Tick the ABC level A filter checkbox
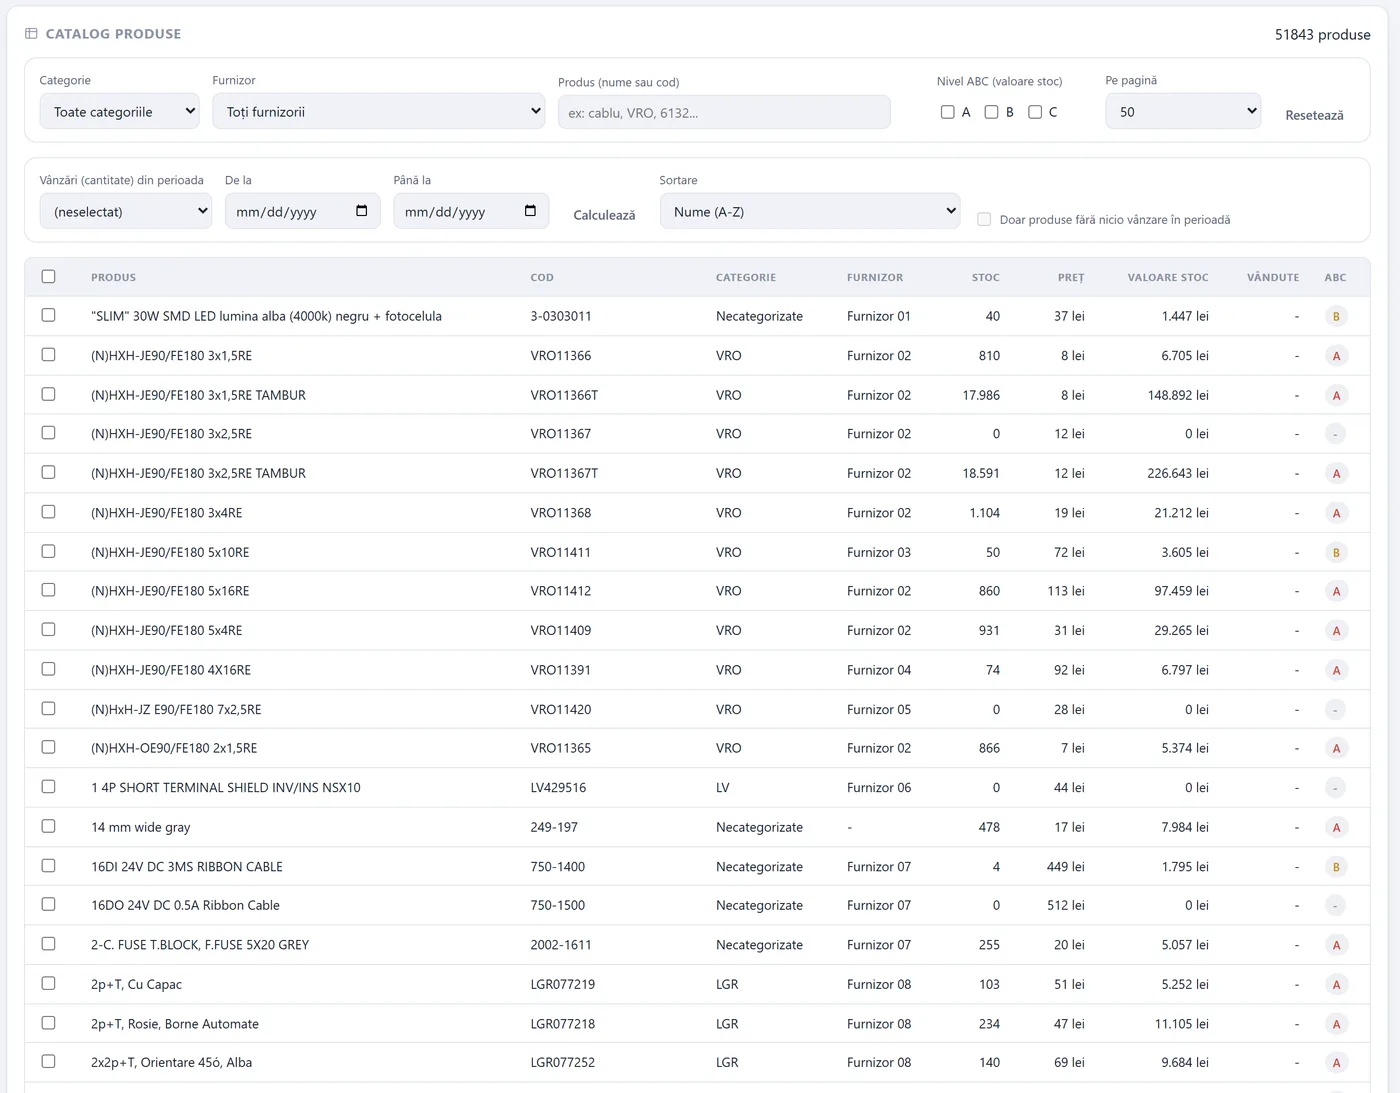 point(947,112)
